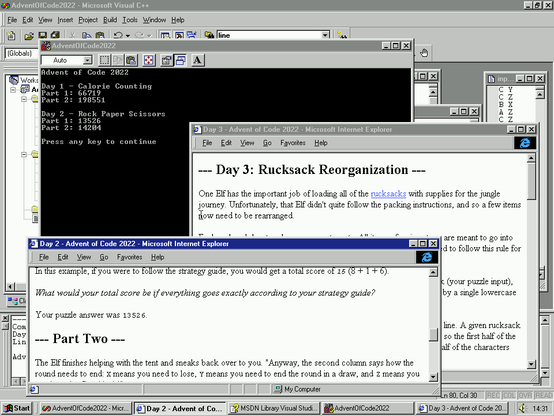Click the volume speaker icon in the system tray
Screen dimensions: 554x416
(x=522, y=409)
